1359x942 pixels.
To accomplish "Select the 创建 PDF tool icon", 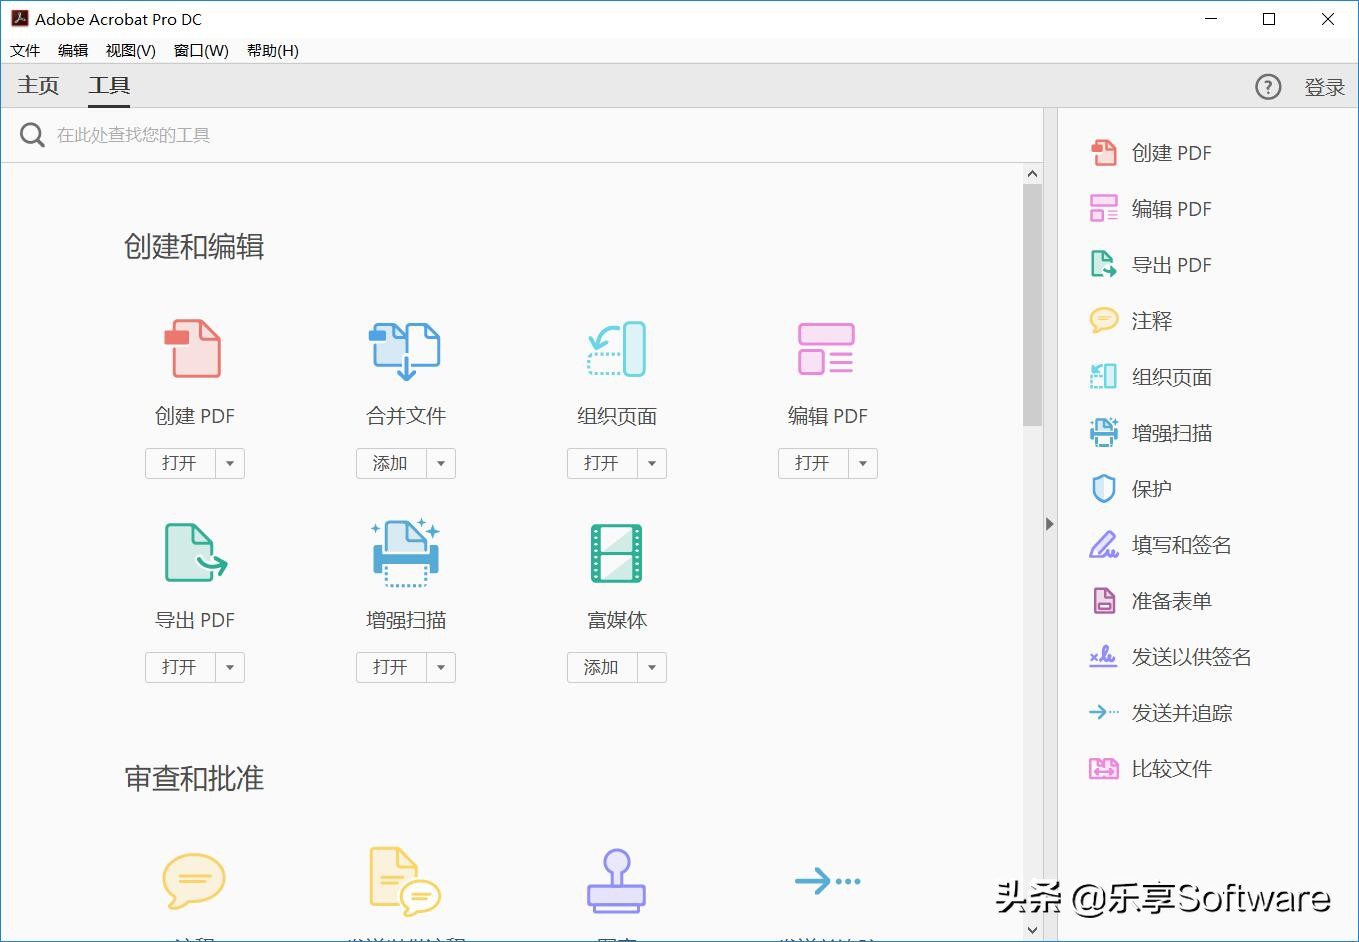I will (x=194, y=349).
